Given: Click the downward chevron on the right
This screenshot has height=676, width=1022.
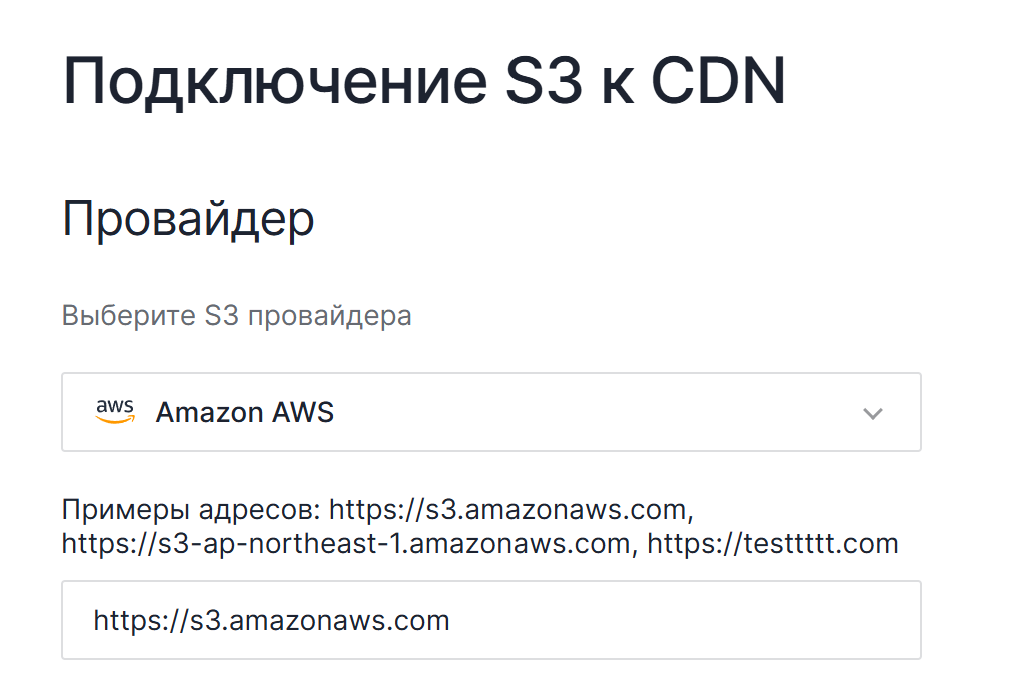Looking at the screenshot, I should [873, 412].
